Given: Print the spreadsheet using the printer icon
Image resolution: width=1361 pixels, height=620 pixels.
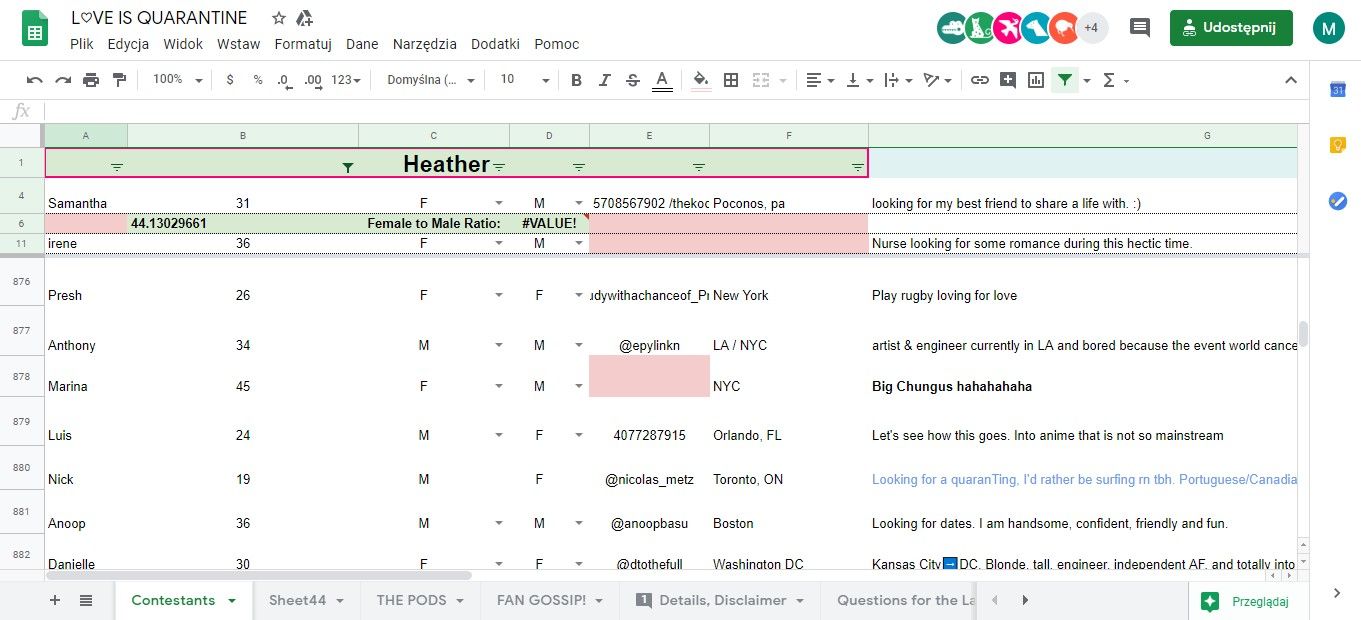Looking at the screenshot, I should (91, 80).
